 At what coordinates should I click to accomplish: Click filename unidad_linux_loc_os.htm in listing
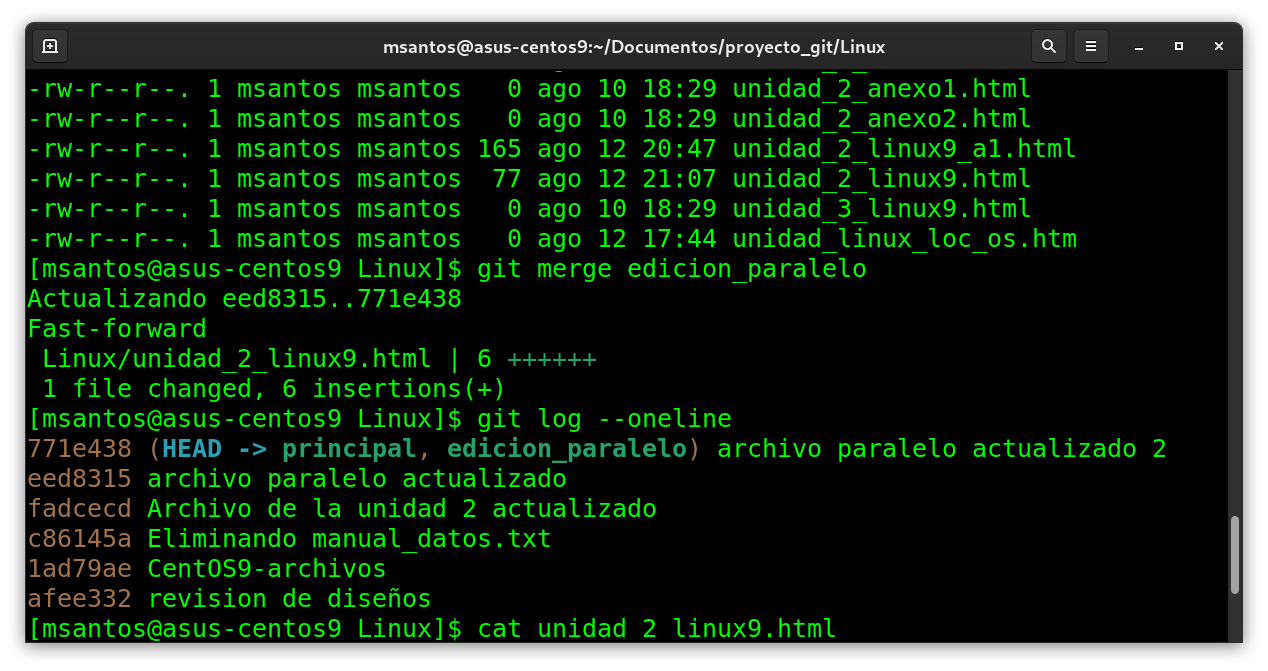click(904, 239)
